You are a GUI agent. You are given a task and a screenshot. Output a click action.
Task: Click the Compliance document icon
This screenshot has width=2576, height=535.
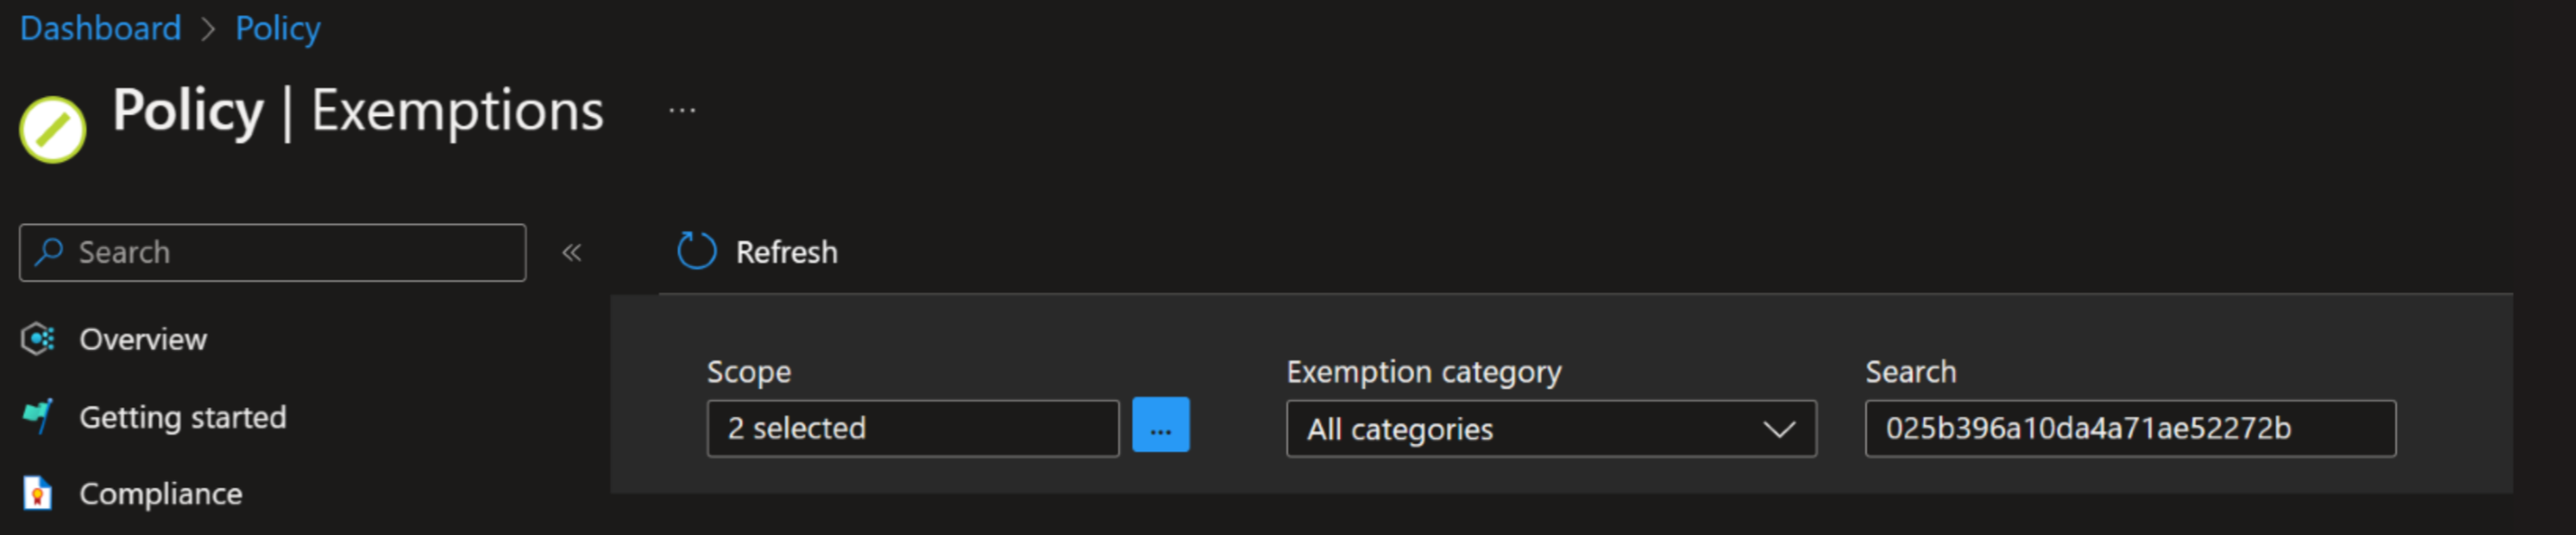38,493
